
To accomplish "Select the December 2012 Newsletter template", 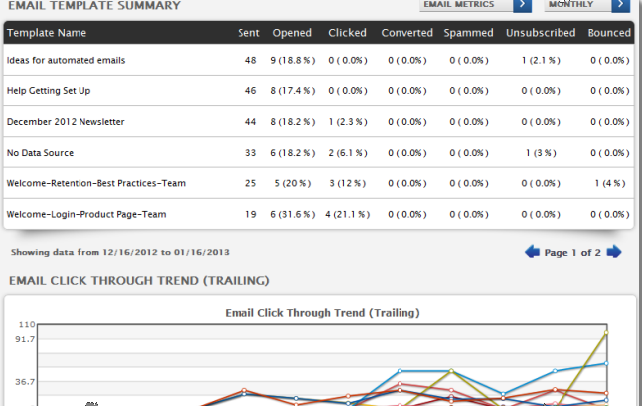I will 66,122.
